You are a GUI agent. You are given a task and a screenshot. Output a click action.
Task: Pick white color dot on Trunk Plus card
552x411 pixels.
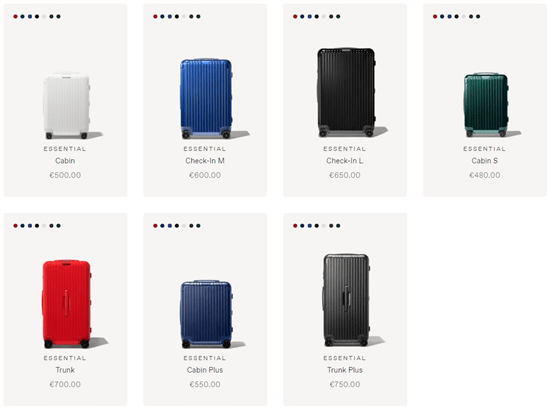tap(324, 226)
